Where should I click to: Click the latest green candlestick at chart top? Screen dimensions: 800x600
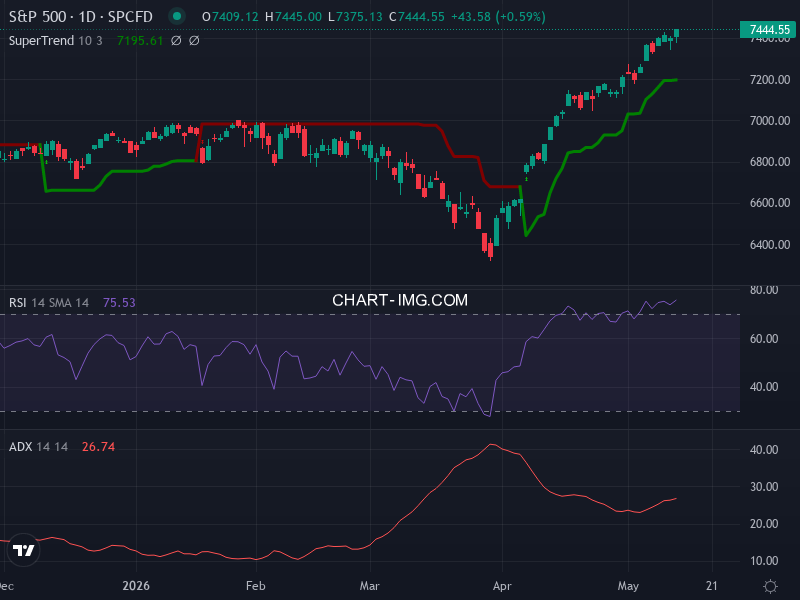pos(677,34)
